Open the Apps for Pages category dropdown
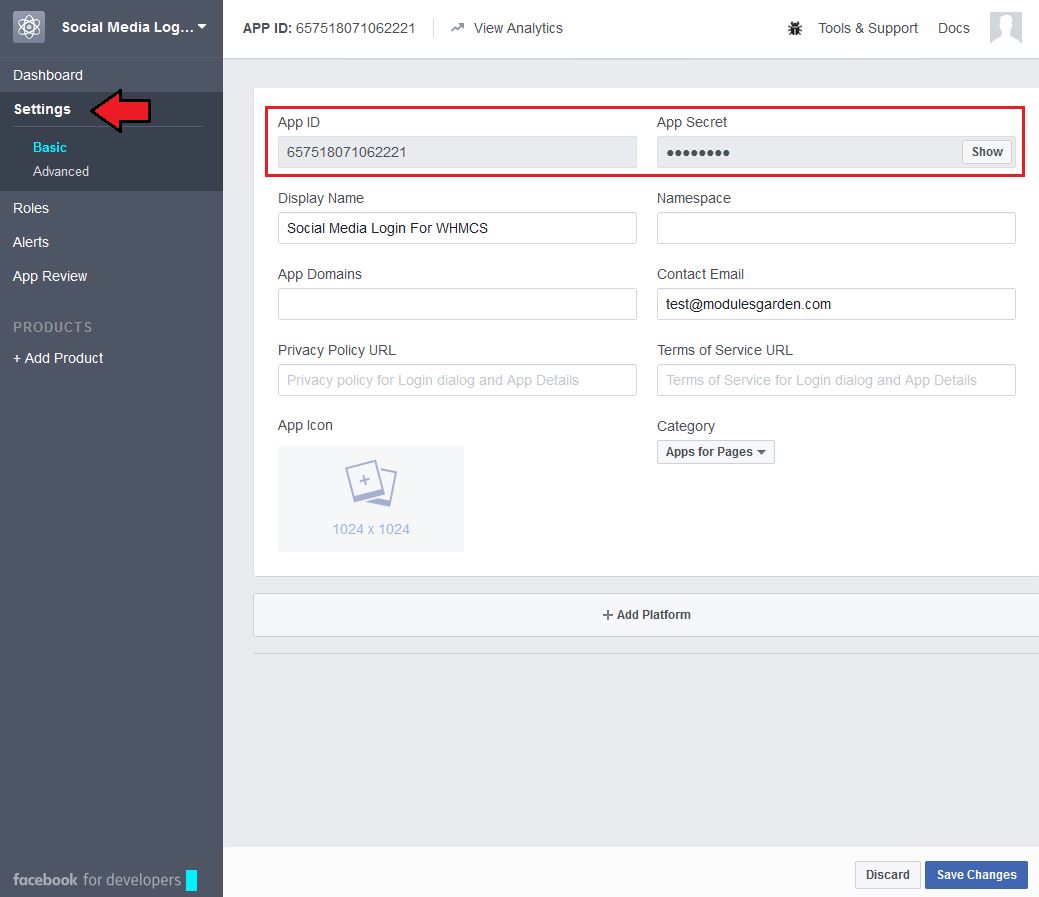 coord(716,452)
